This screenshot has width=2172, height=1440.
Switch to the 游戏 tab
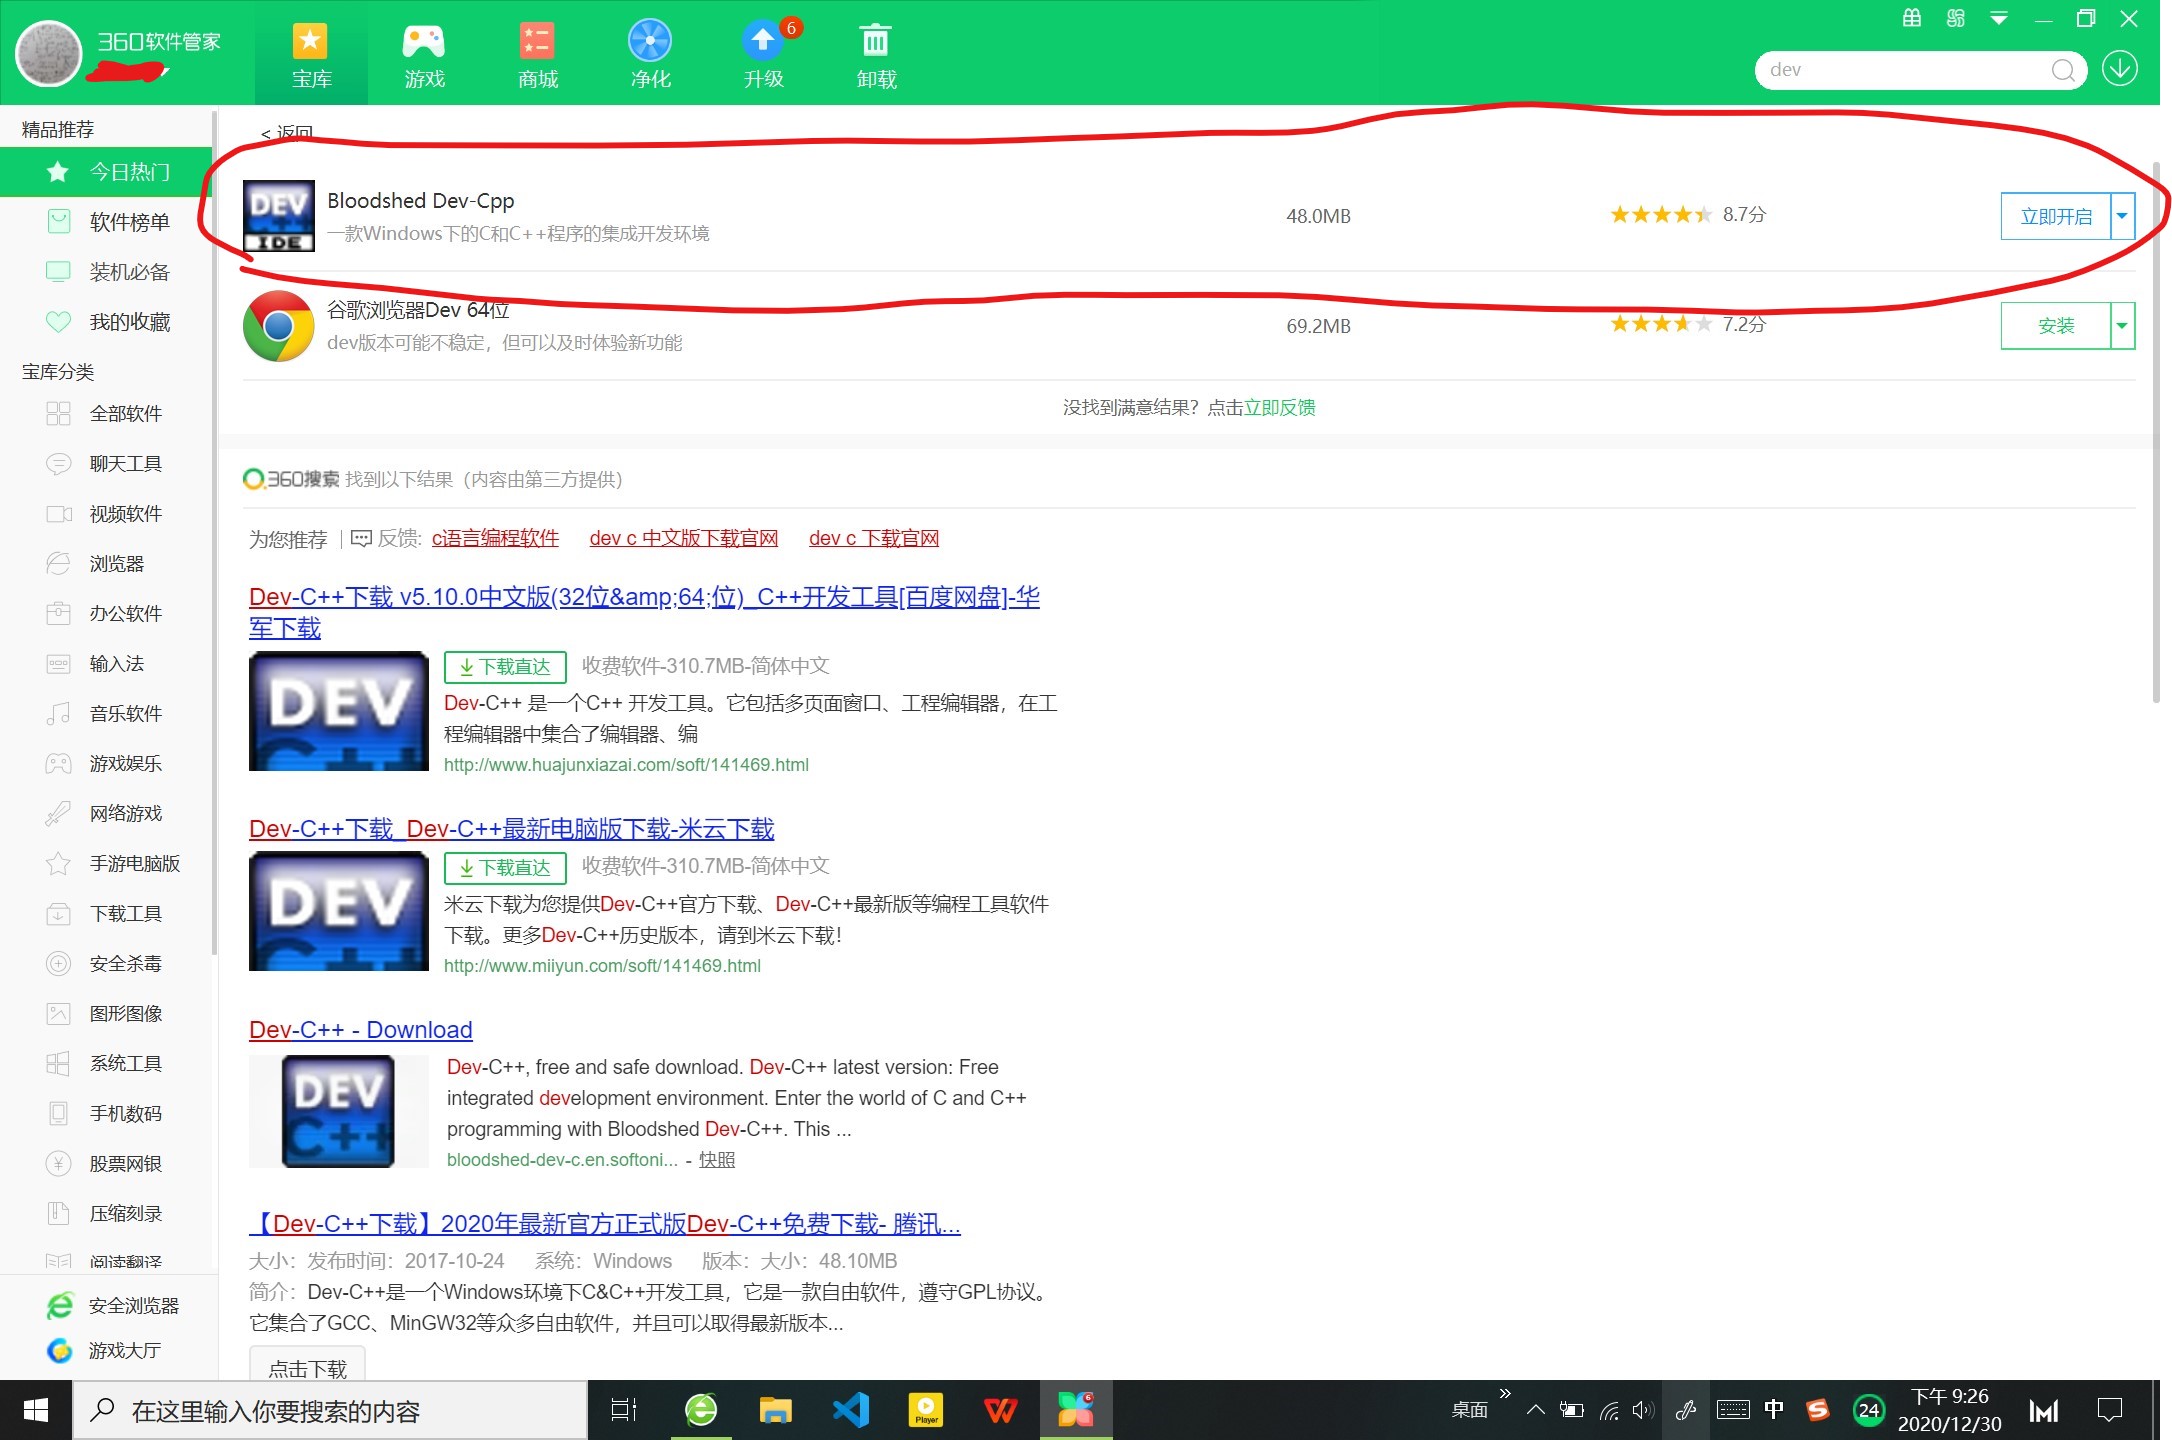point(424,55)
